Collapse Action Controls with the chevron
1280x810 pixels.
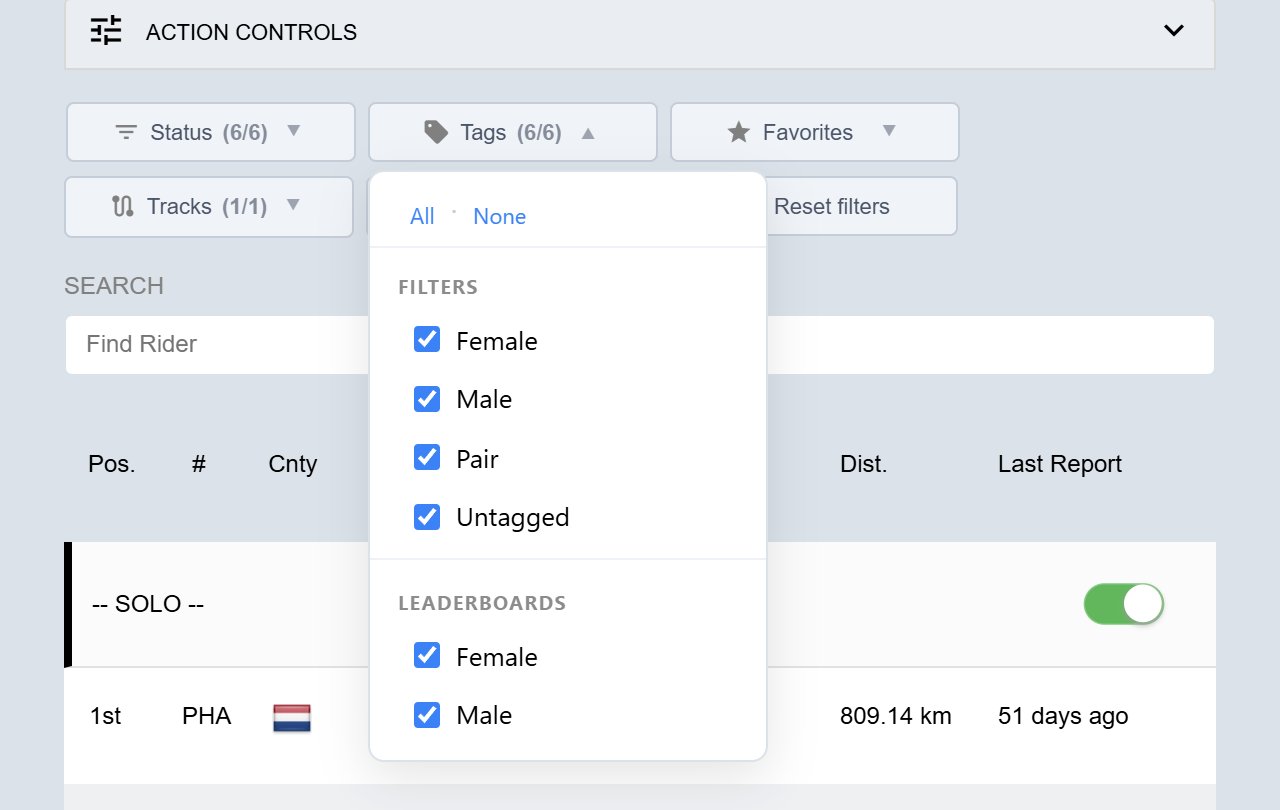(1174, 31)
